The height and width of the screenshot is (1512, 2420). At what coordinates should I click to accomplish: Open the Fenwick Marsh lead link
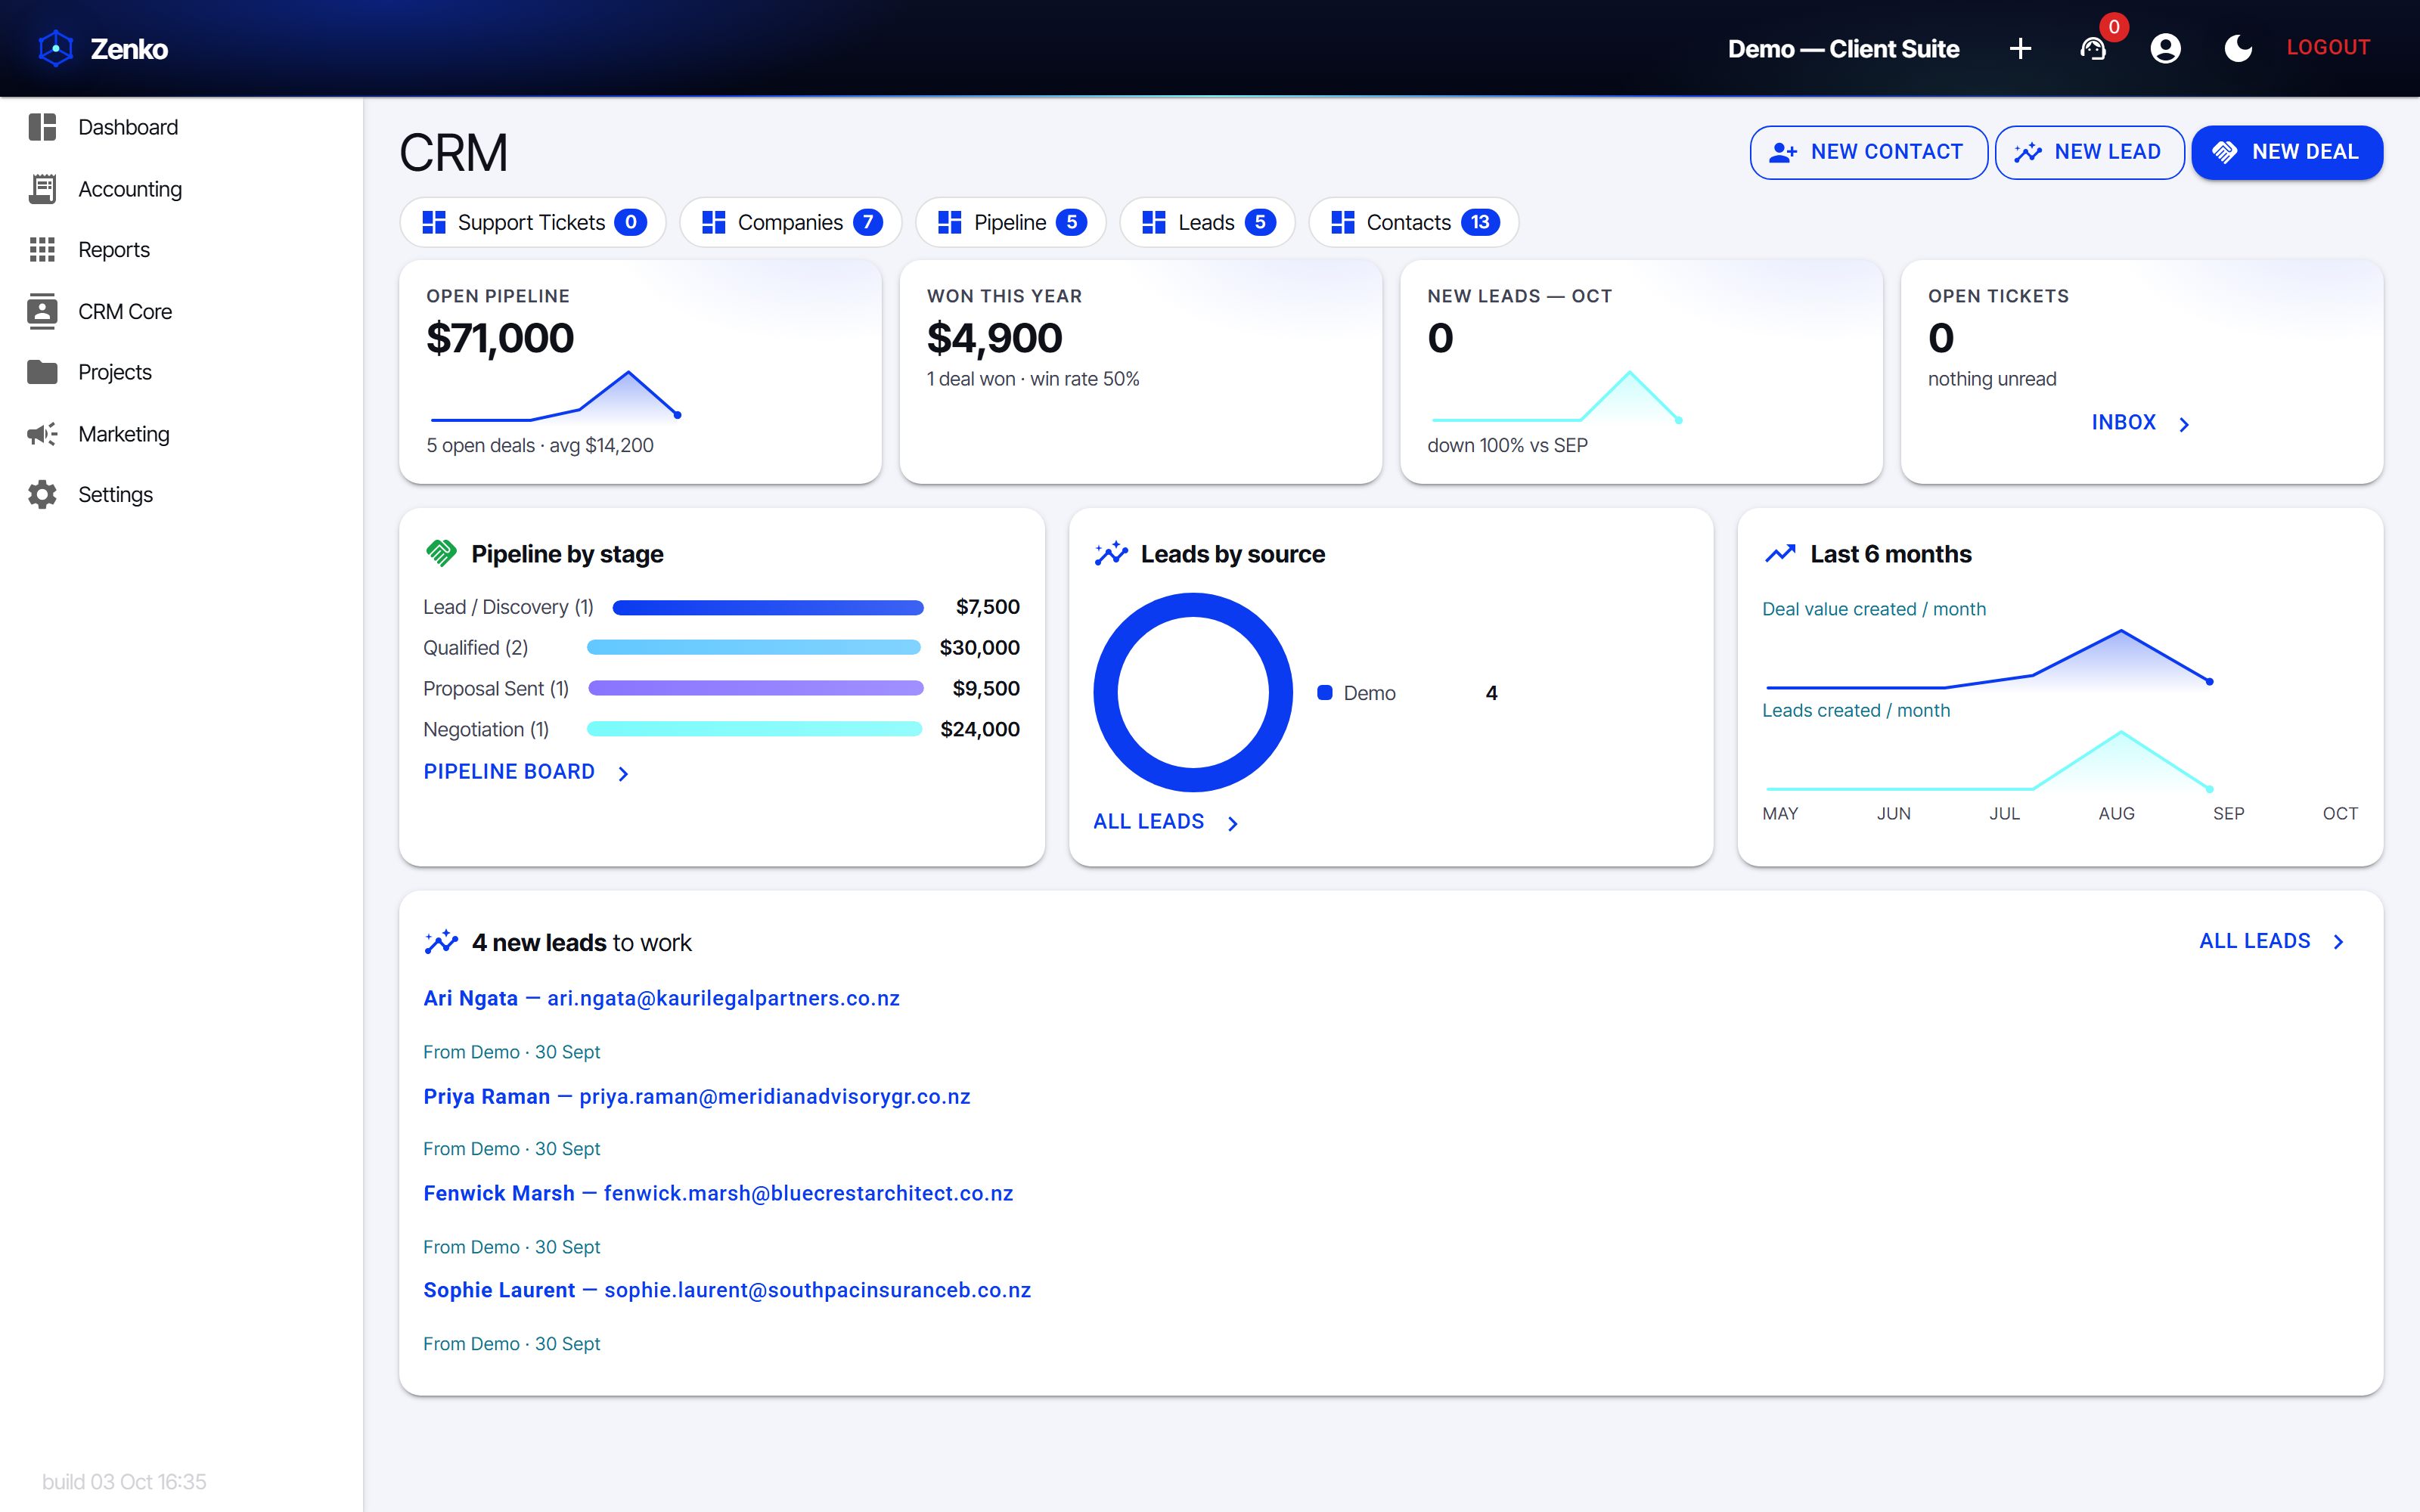pos(718,1193)
